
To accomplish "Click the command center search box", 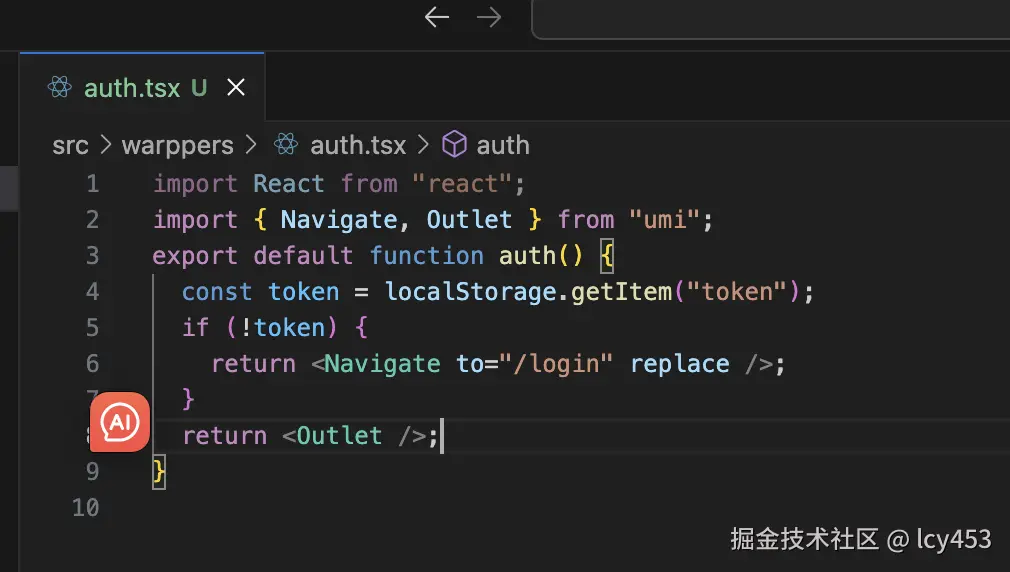I will coord(770,18).
